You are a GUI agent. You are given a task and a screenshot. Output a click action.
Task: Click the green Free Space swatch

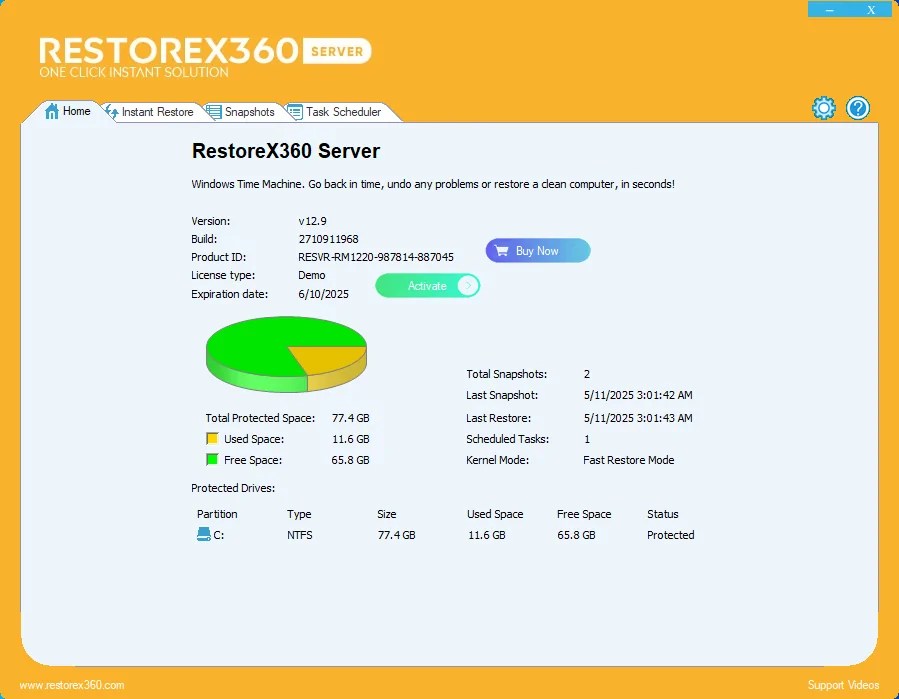pos(212,459)
